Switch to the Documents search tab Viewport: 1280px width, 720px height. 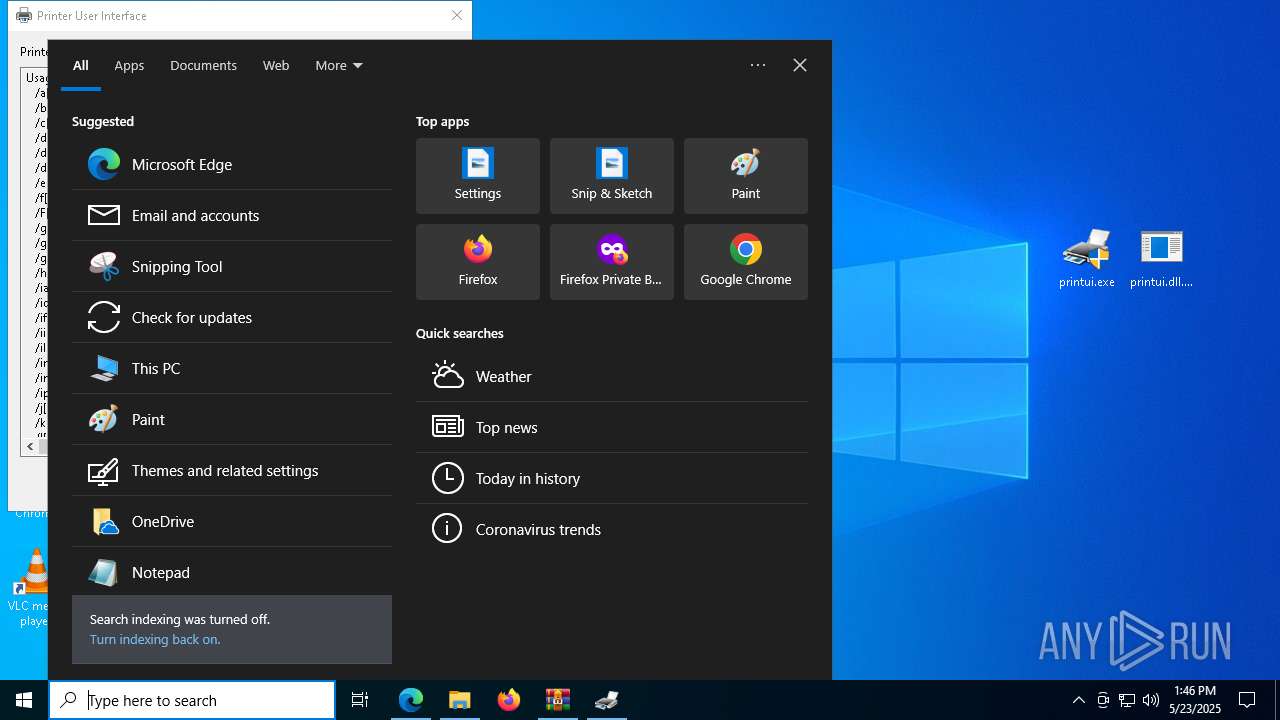point(203,65)
